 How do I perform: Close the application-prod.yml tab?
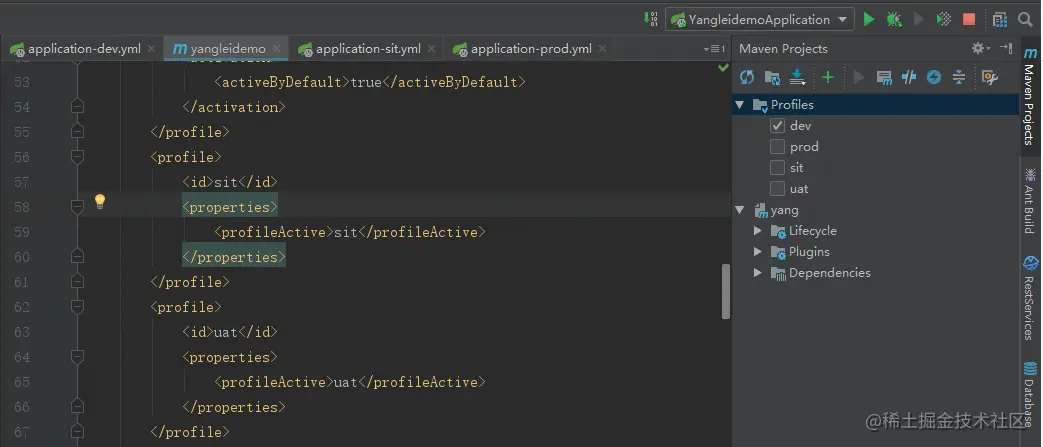click(x=603, y=49)
